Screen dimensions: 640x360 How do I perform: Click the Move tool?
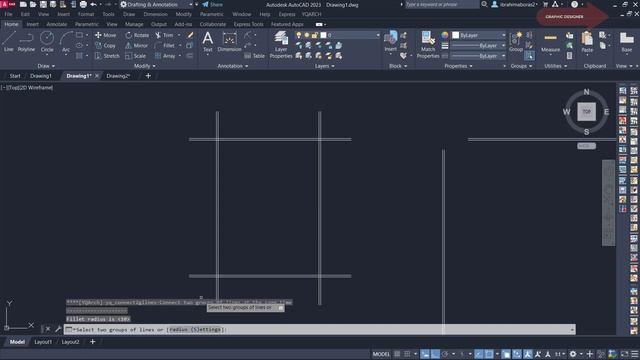click(106, 35)
